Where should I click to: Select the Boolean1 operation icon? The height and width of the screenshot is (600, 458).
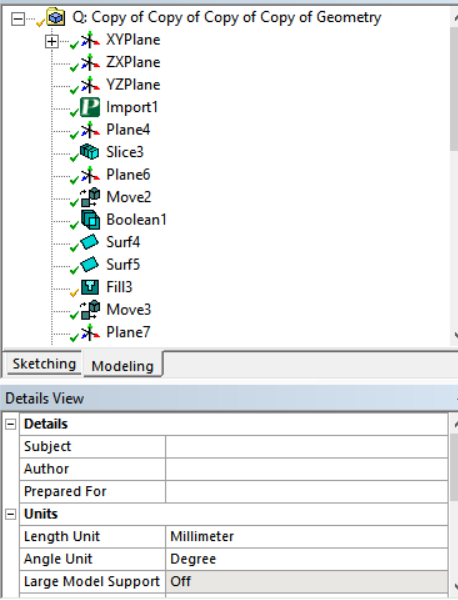tap(91, 220)
